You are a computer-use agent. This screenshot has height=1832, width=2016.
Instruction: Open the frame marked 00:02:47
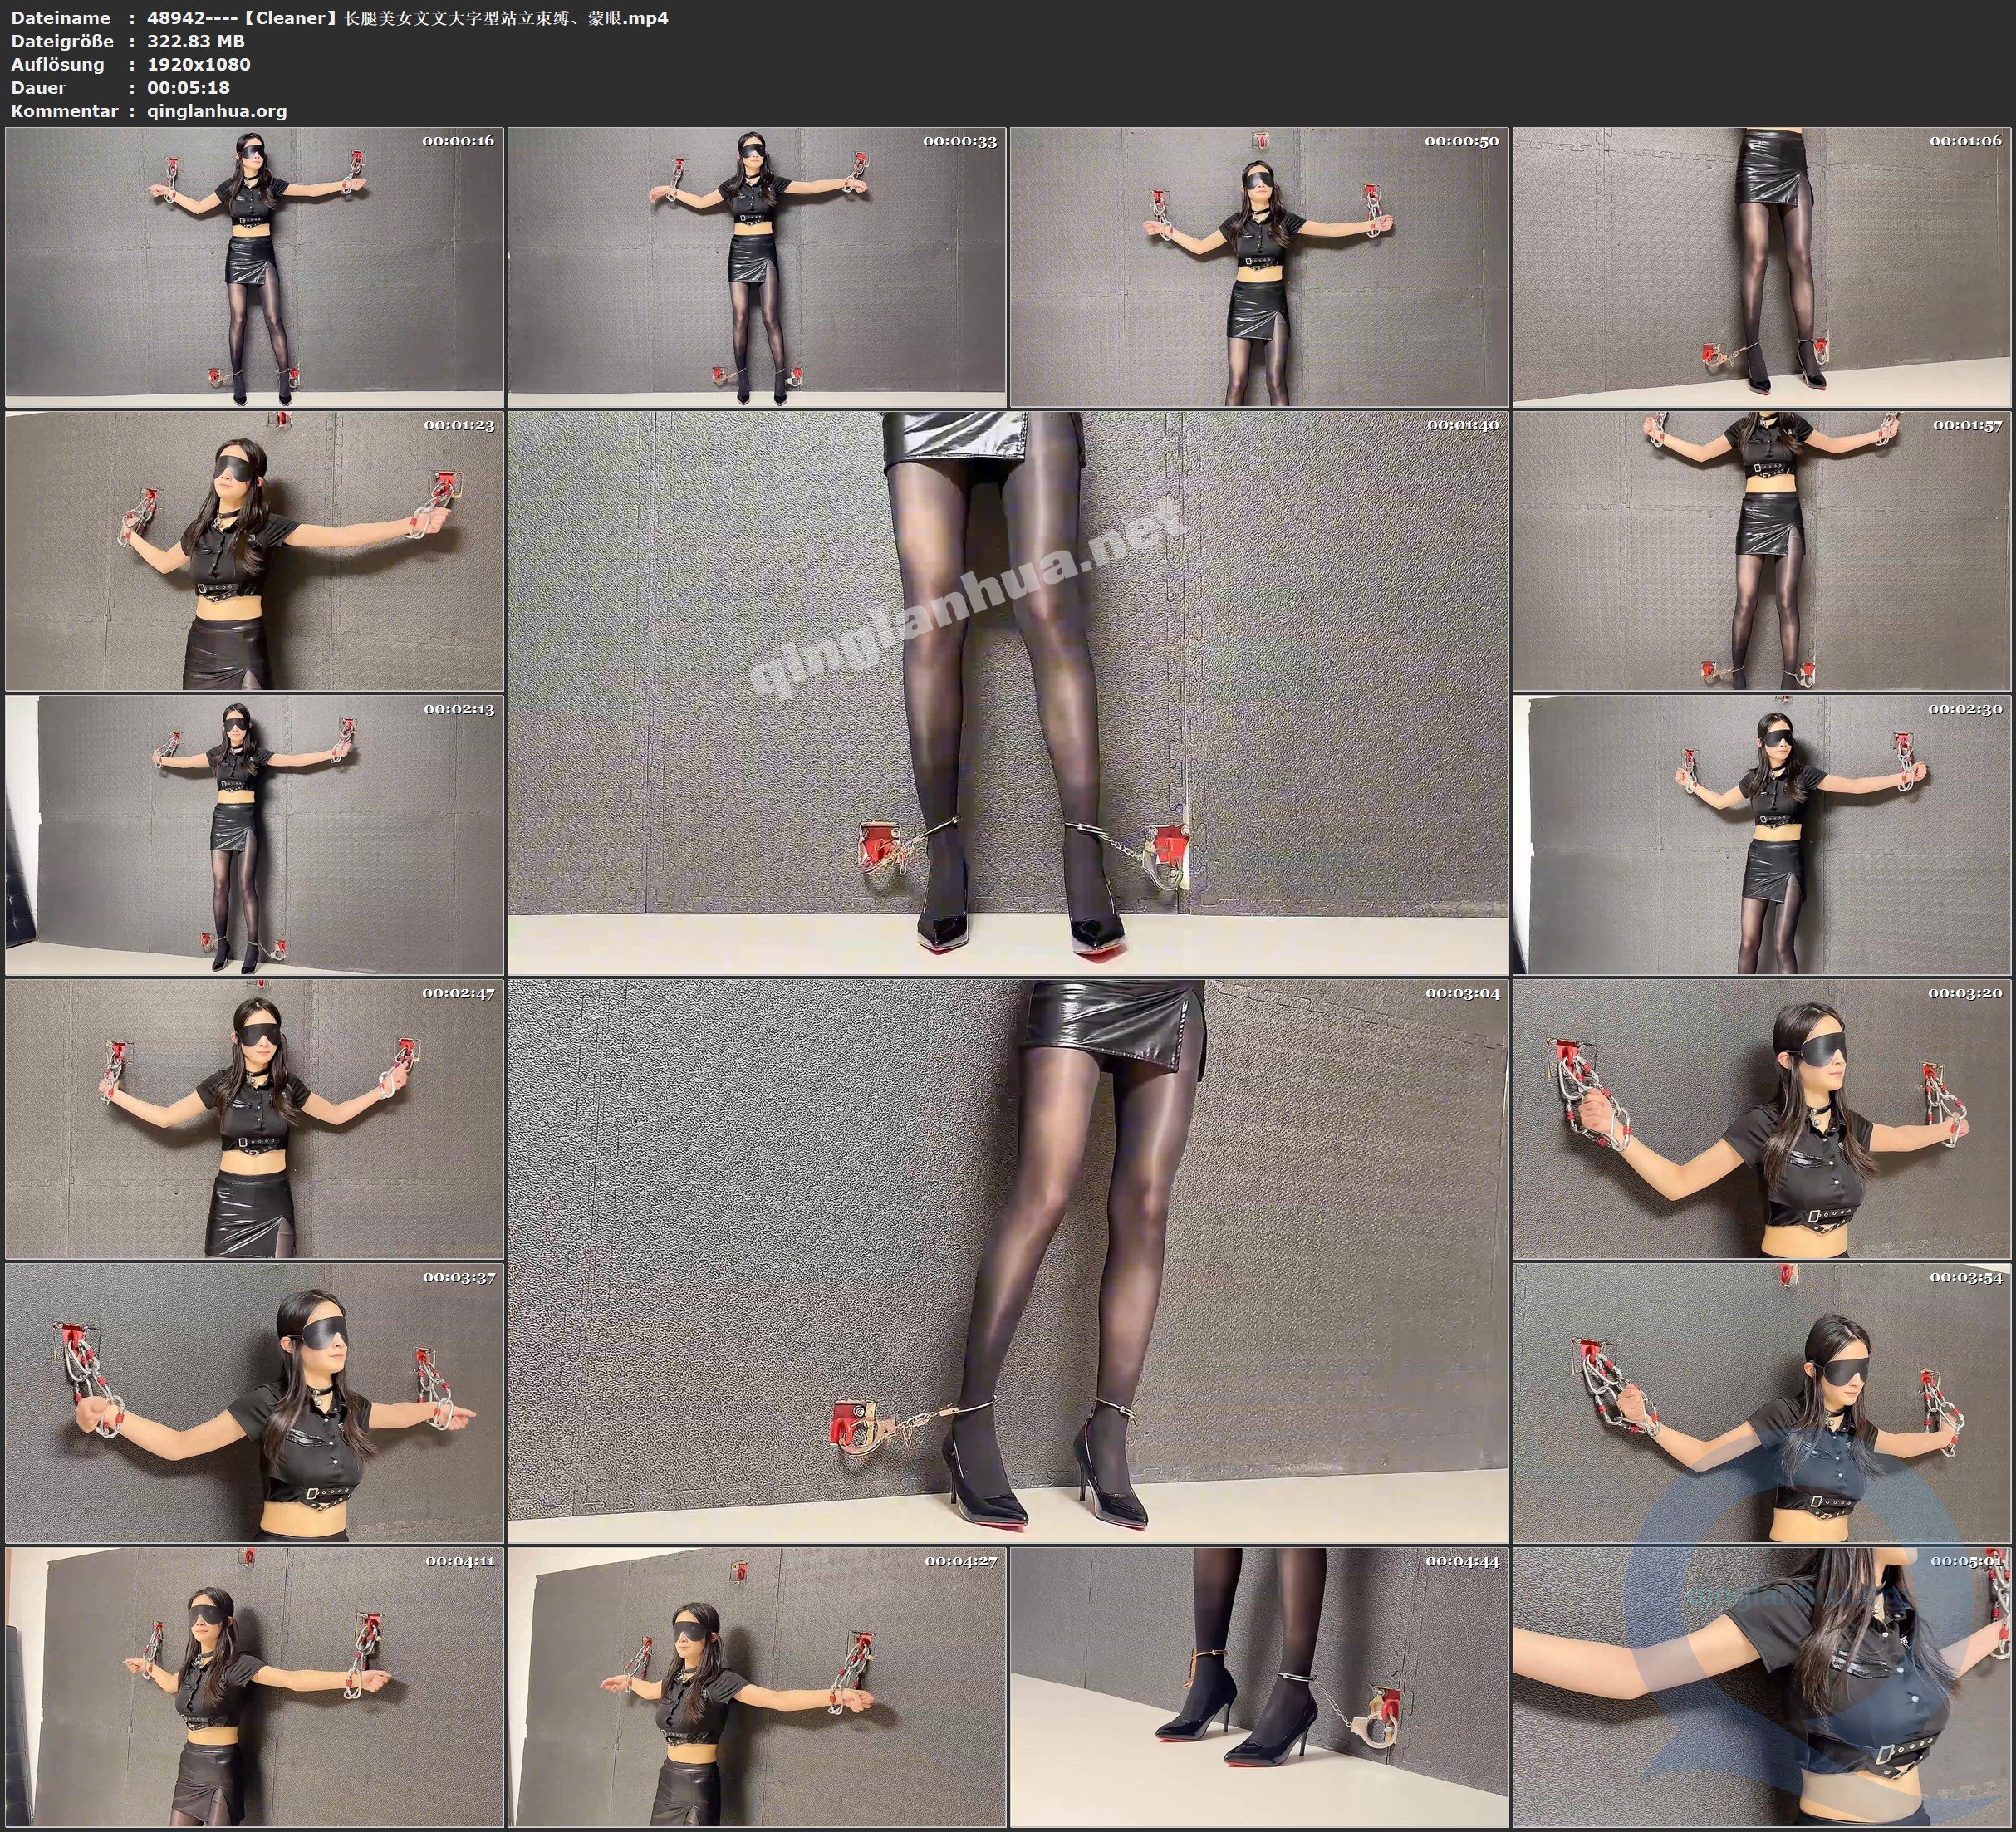[254, 1119]
